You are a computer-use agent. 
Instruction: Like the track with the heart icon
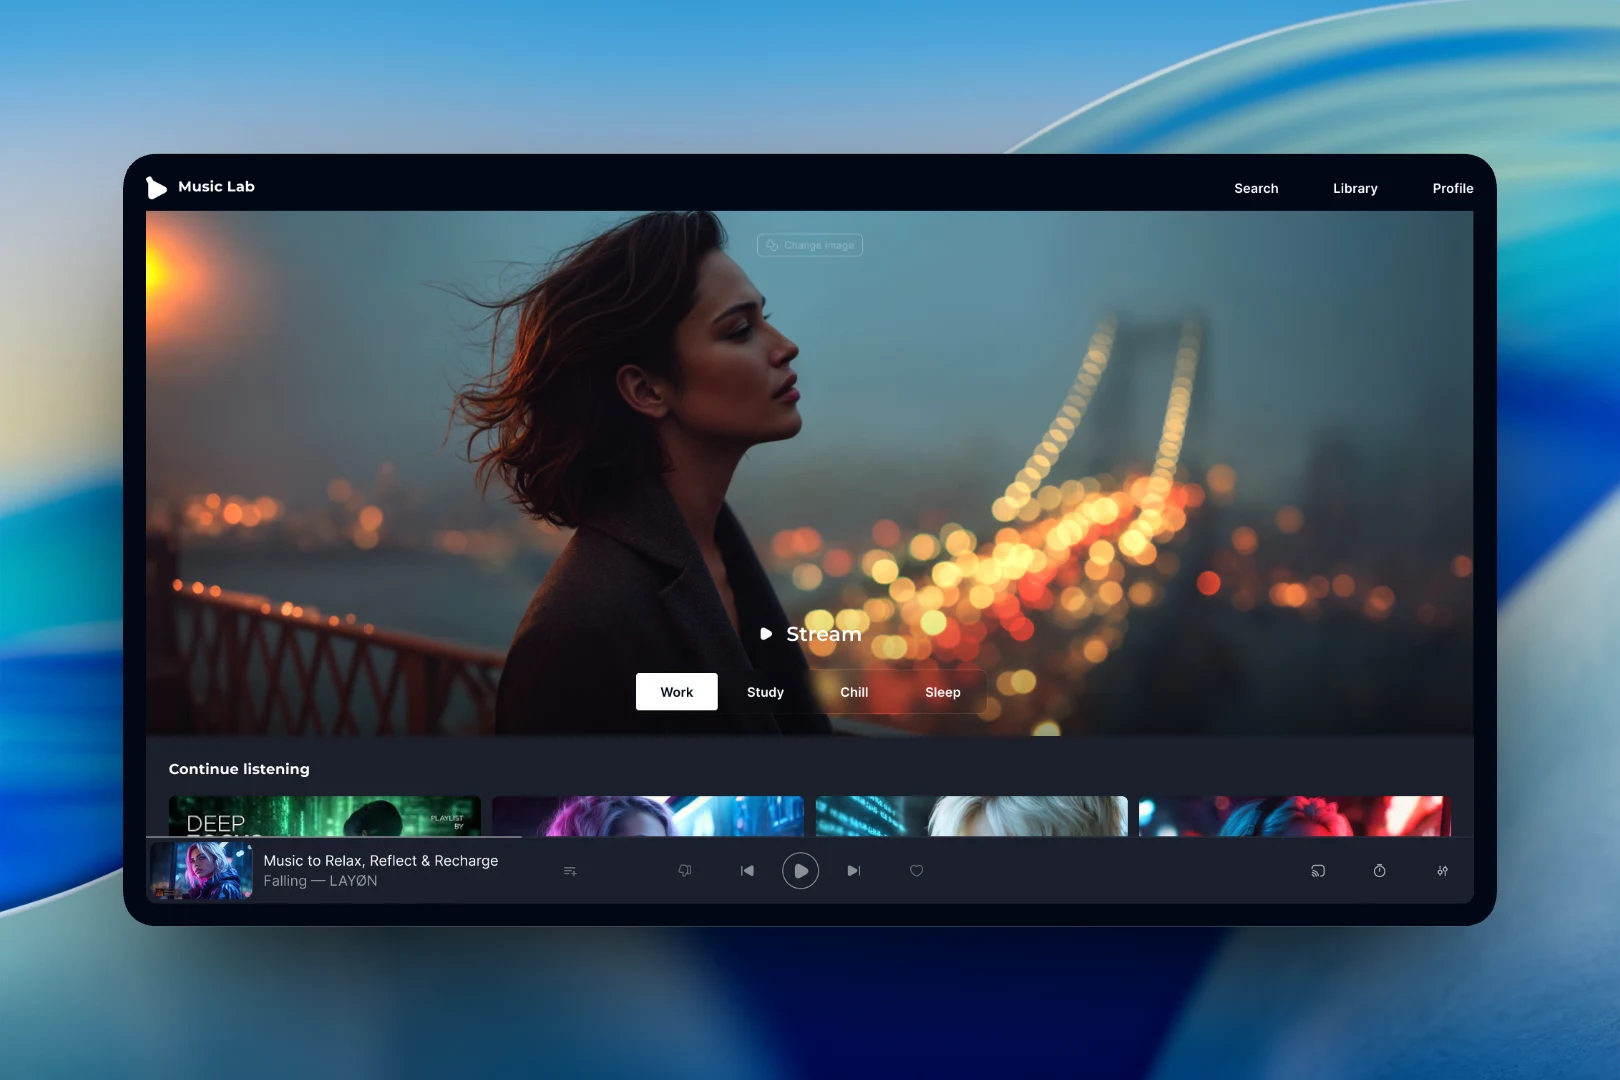916,871
